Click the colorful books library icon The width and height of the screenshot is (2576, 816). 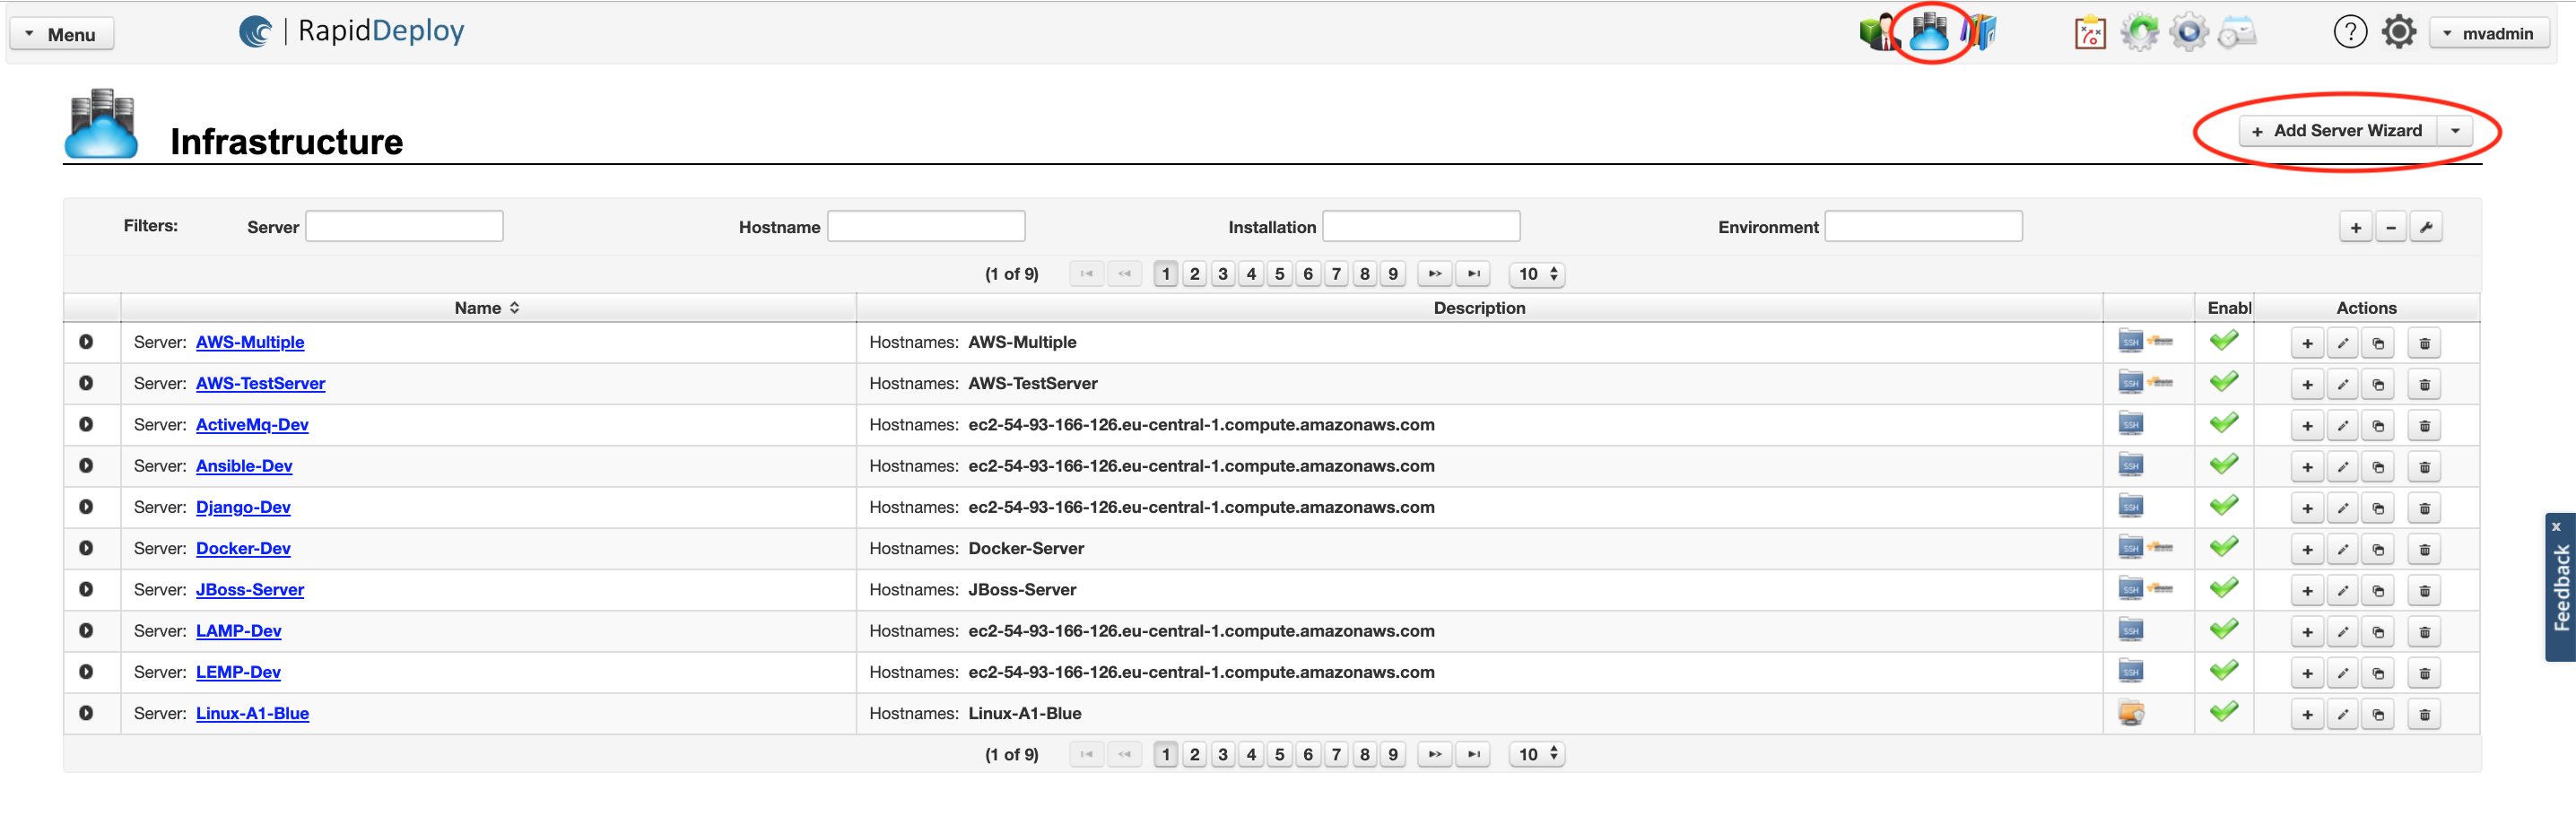(x=1979, y=32)
